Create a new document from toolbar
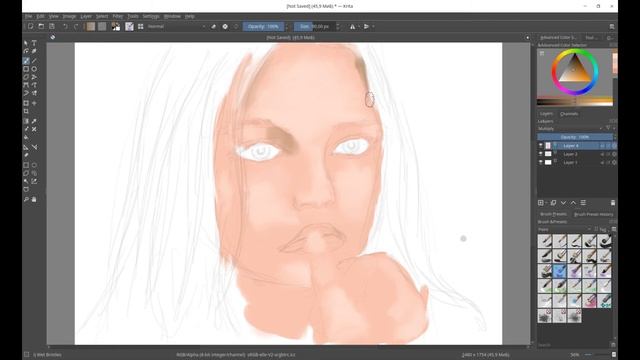This screenshot has width=640, height=360. tap(31, 27)
